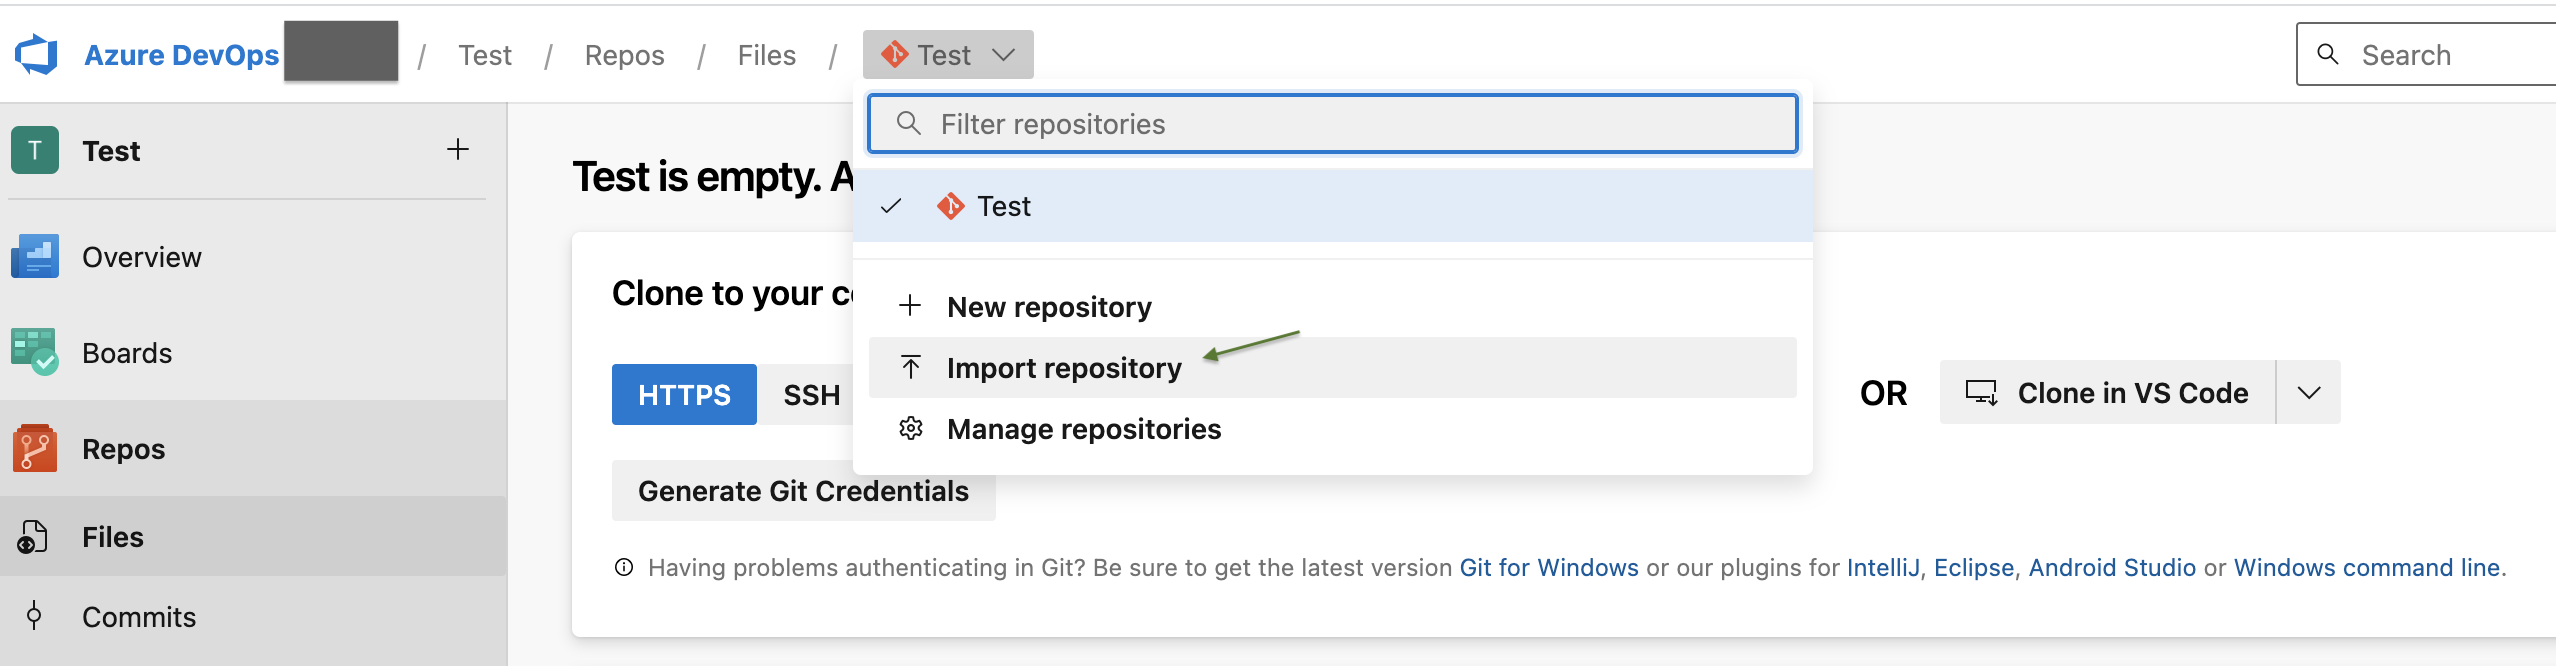Focus the Filter repositories field

(x=1332, y=124)
